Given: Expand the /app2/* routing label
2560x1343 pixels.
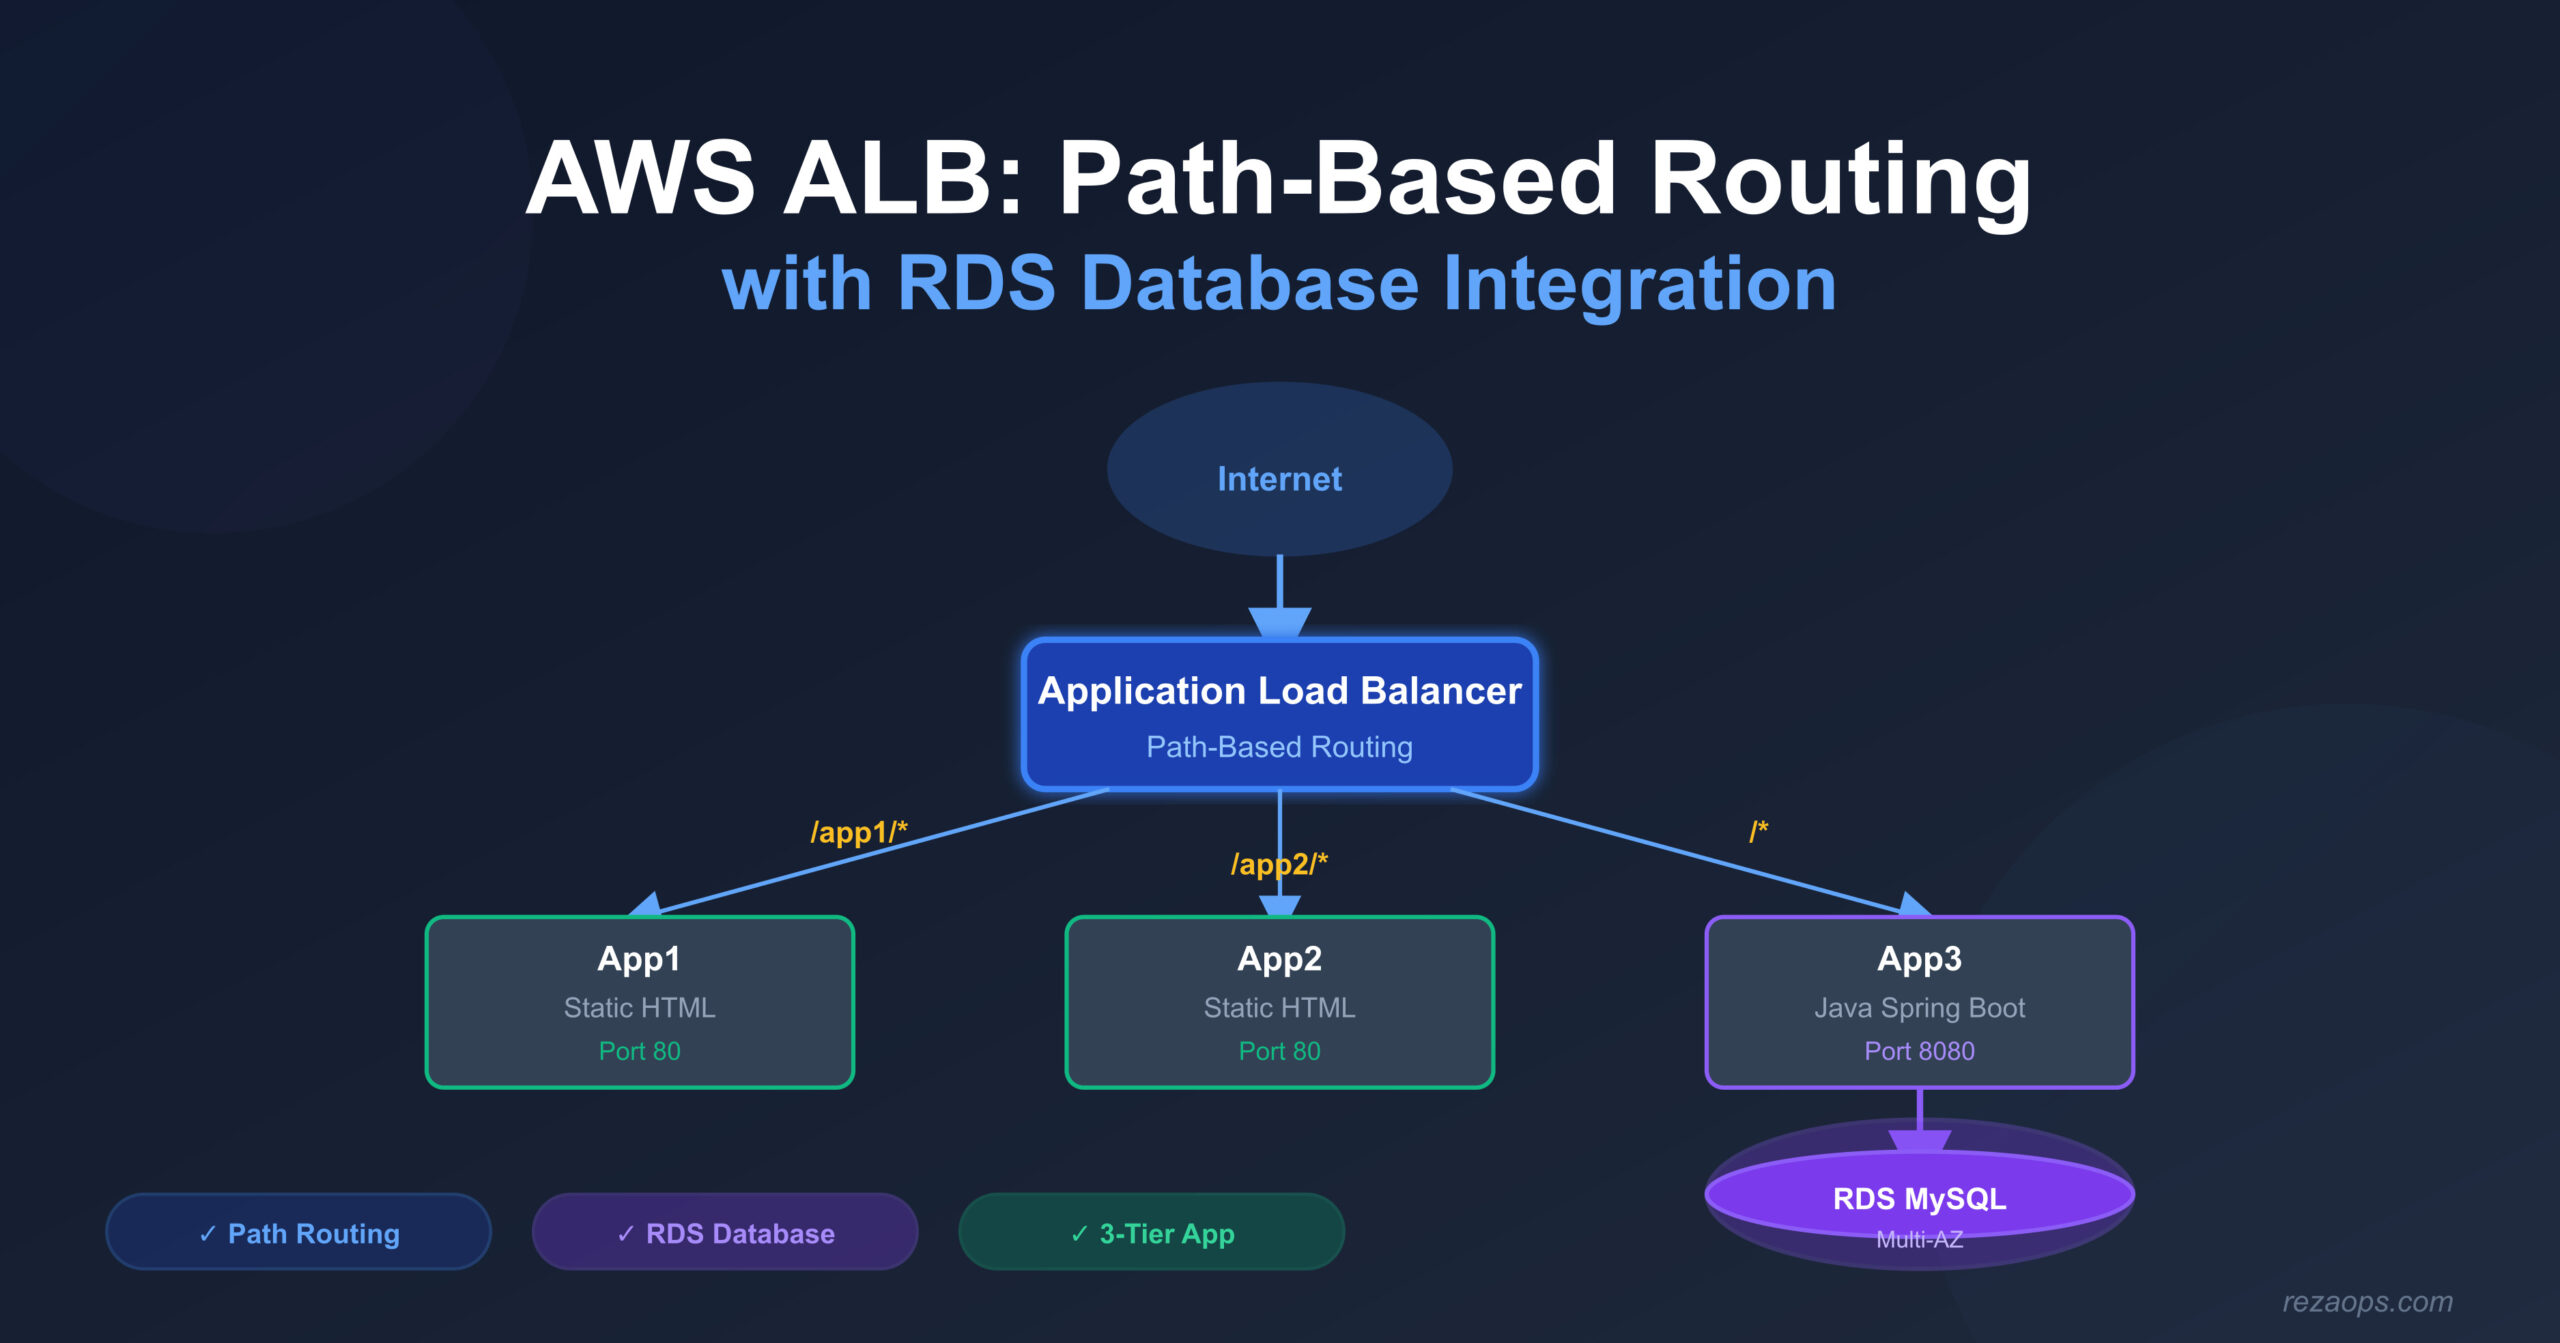Looking at the screenshot, I should 1280,864.
